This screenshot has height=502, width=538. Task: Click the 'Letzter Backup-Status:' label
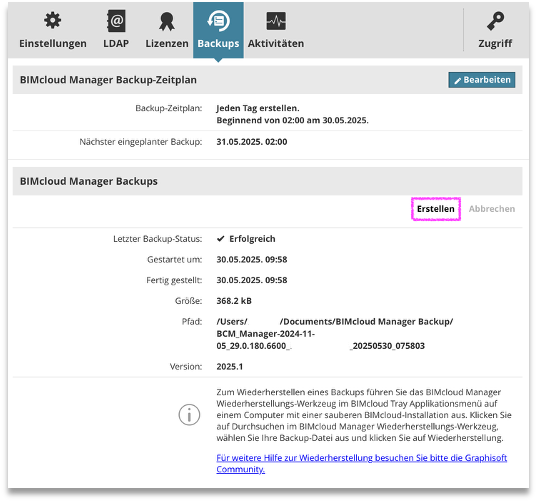[157, 239]
